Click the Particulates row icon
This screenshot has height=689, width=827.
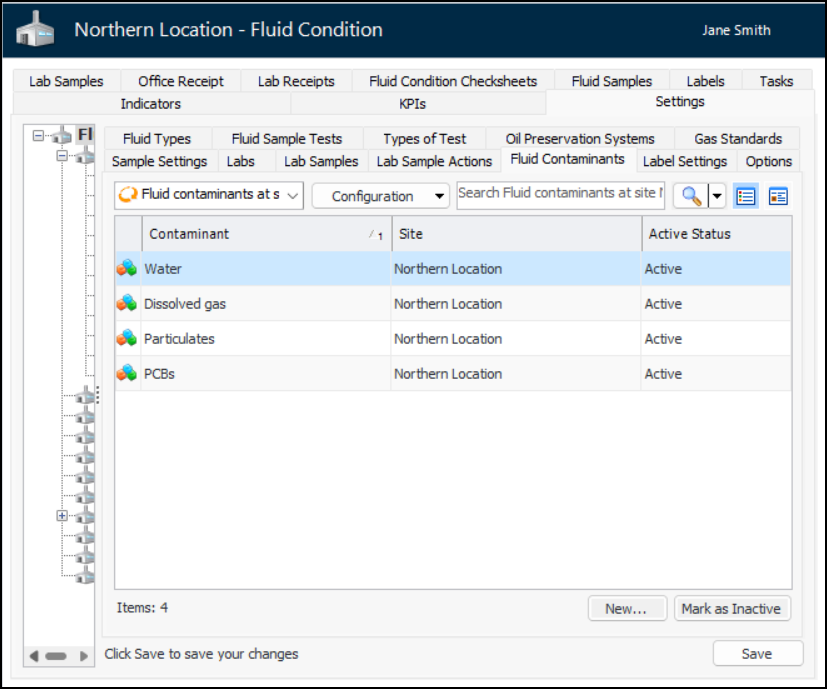127,339
